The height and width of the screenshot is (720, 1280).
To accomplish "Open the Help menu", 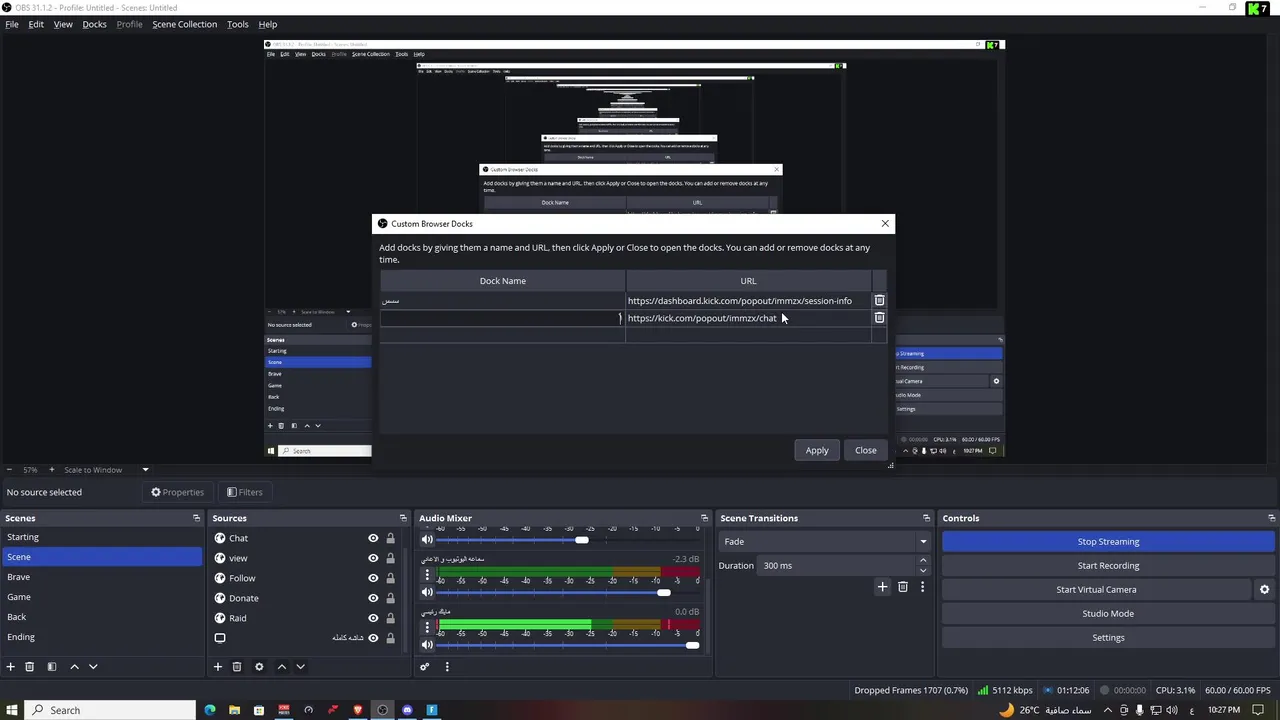I will click(x=268, y=24).
